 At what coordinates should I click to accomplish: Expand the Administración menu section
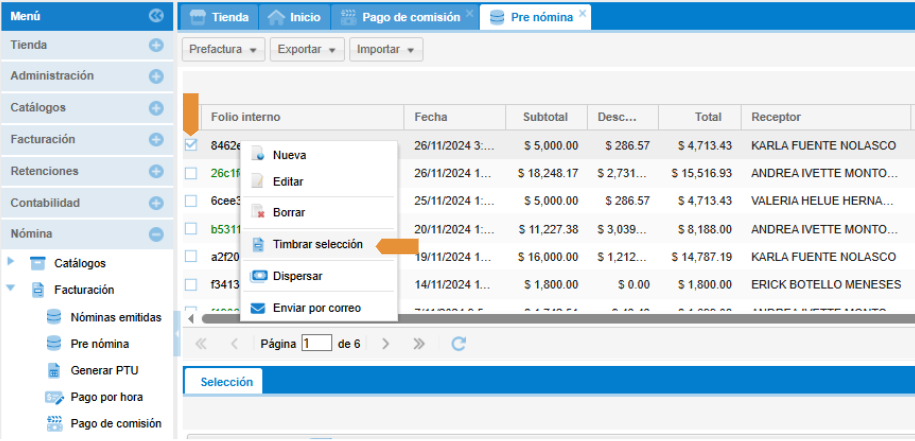[x=155, y=76]
